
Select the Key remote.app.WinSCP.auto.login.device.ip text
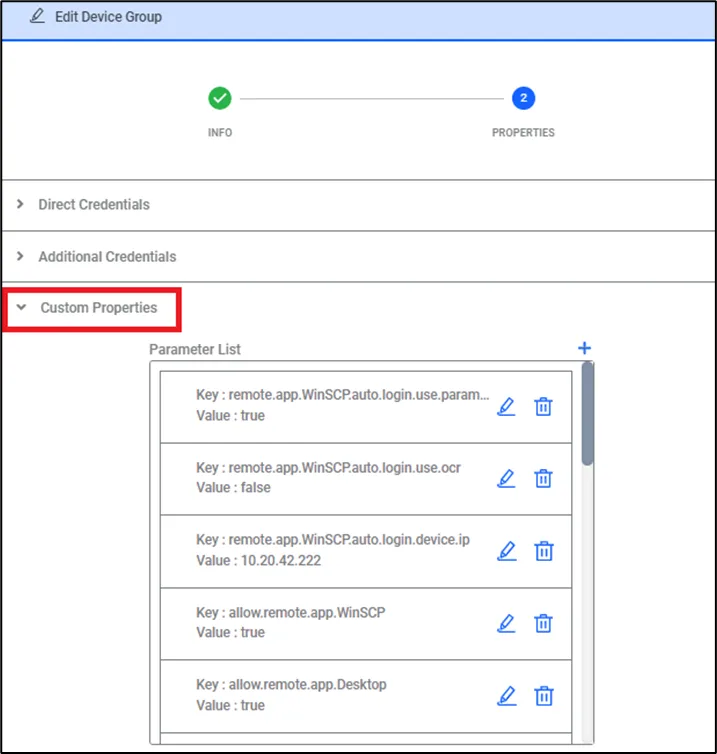(x=333, y=540)
